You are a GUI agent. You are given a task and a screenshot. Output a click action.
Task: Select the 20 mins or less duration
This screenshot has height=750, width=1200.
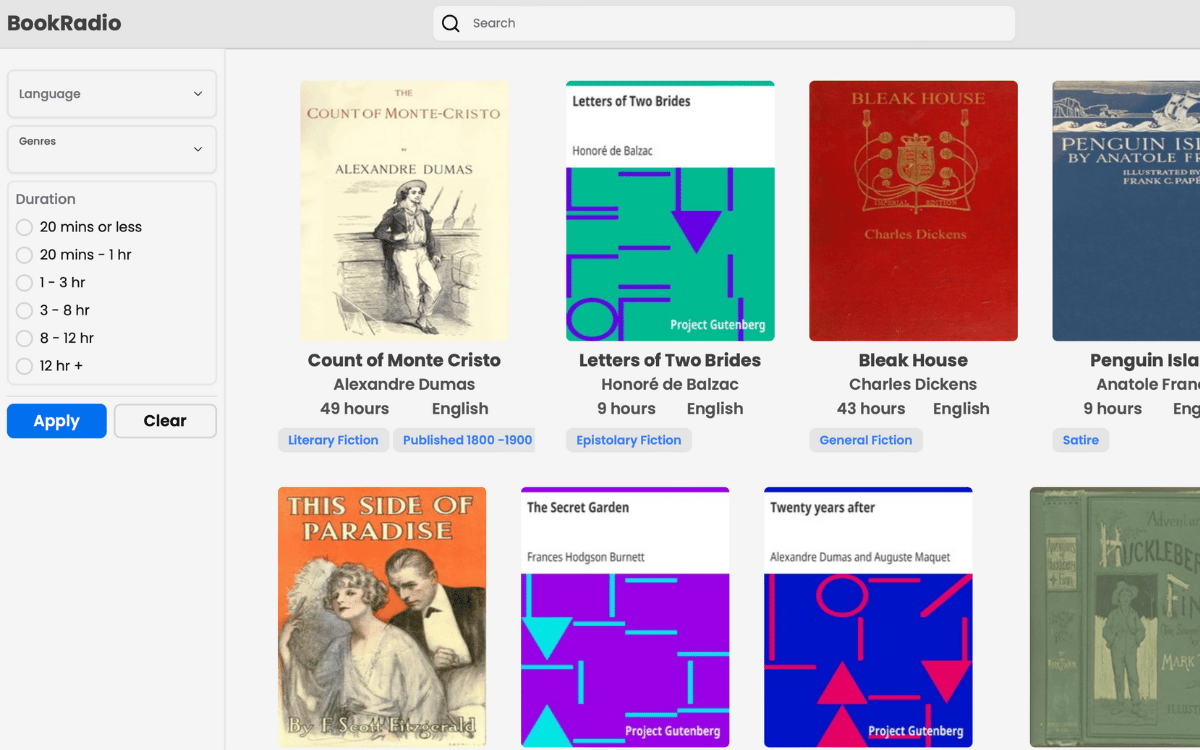pos(25,227)
